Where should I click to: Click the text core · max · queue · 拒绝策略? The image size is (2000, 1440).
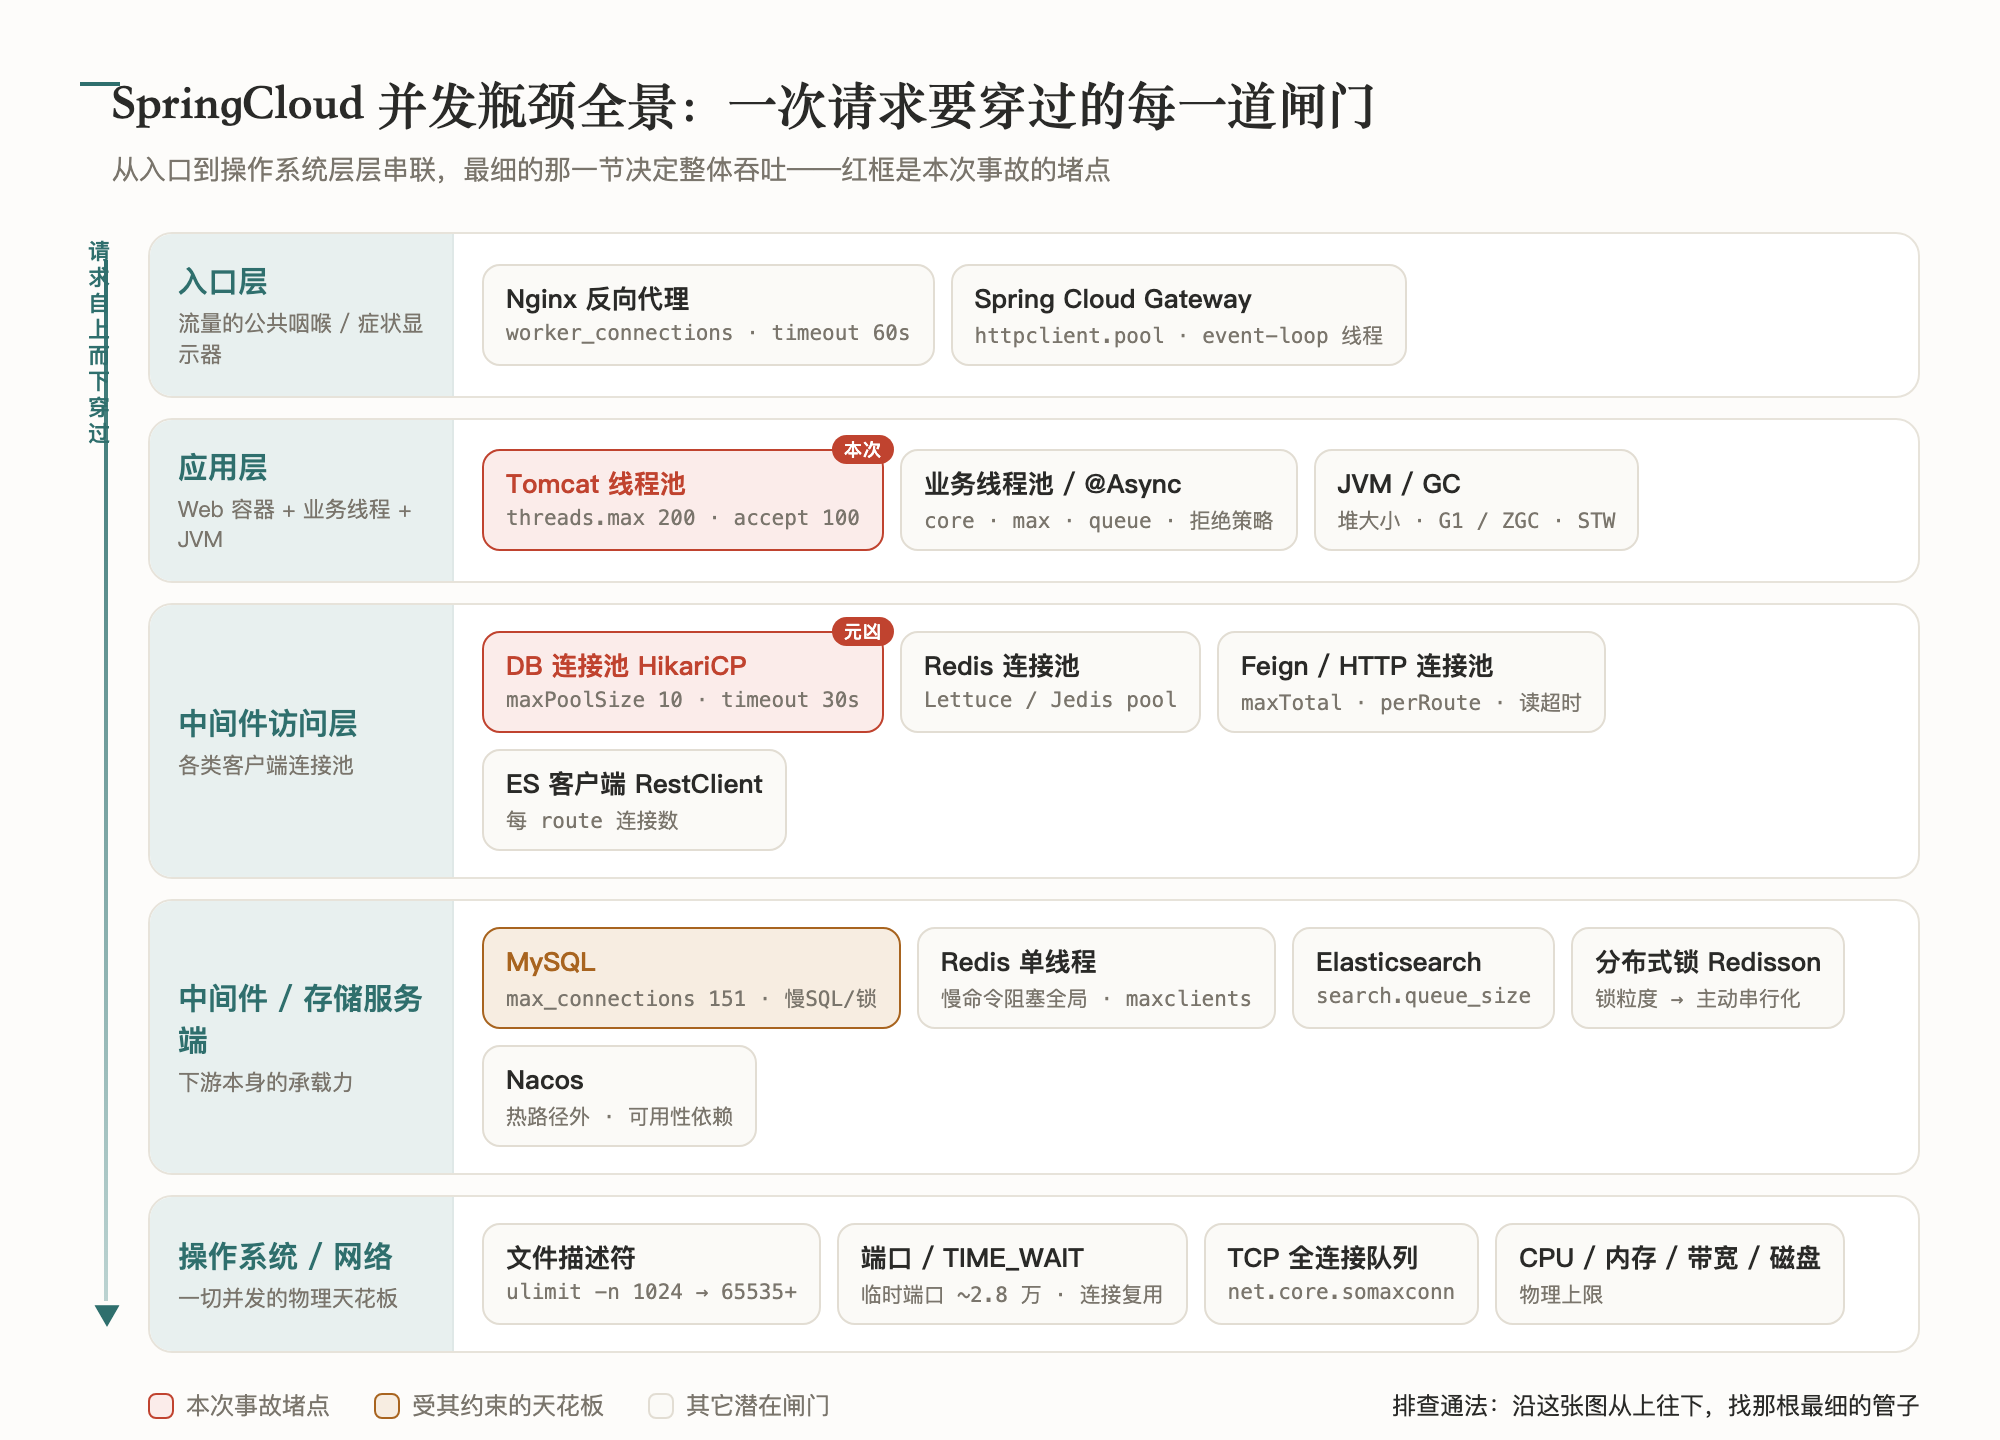[x=1098, y=521]
